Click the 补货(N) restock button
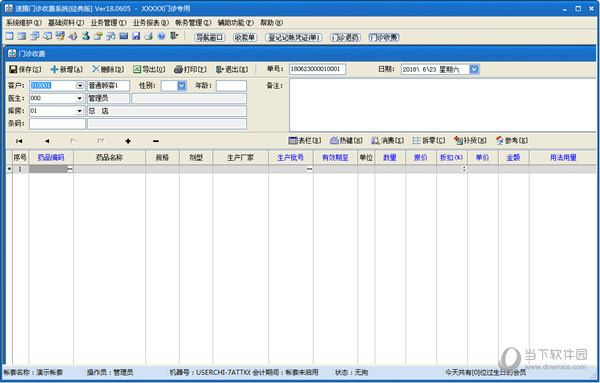Screen dimensions: 600x383 [470, 140]
